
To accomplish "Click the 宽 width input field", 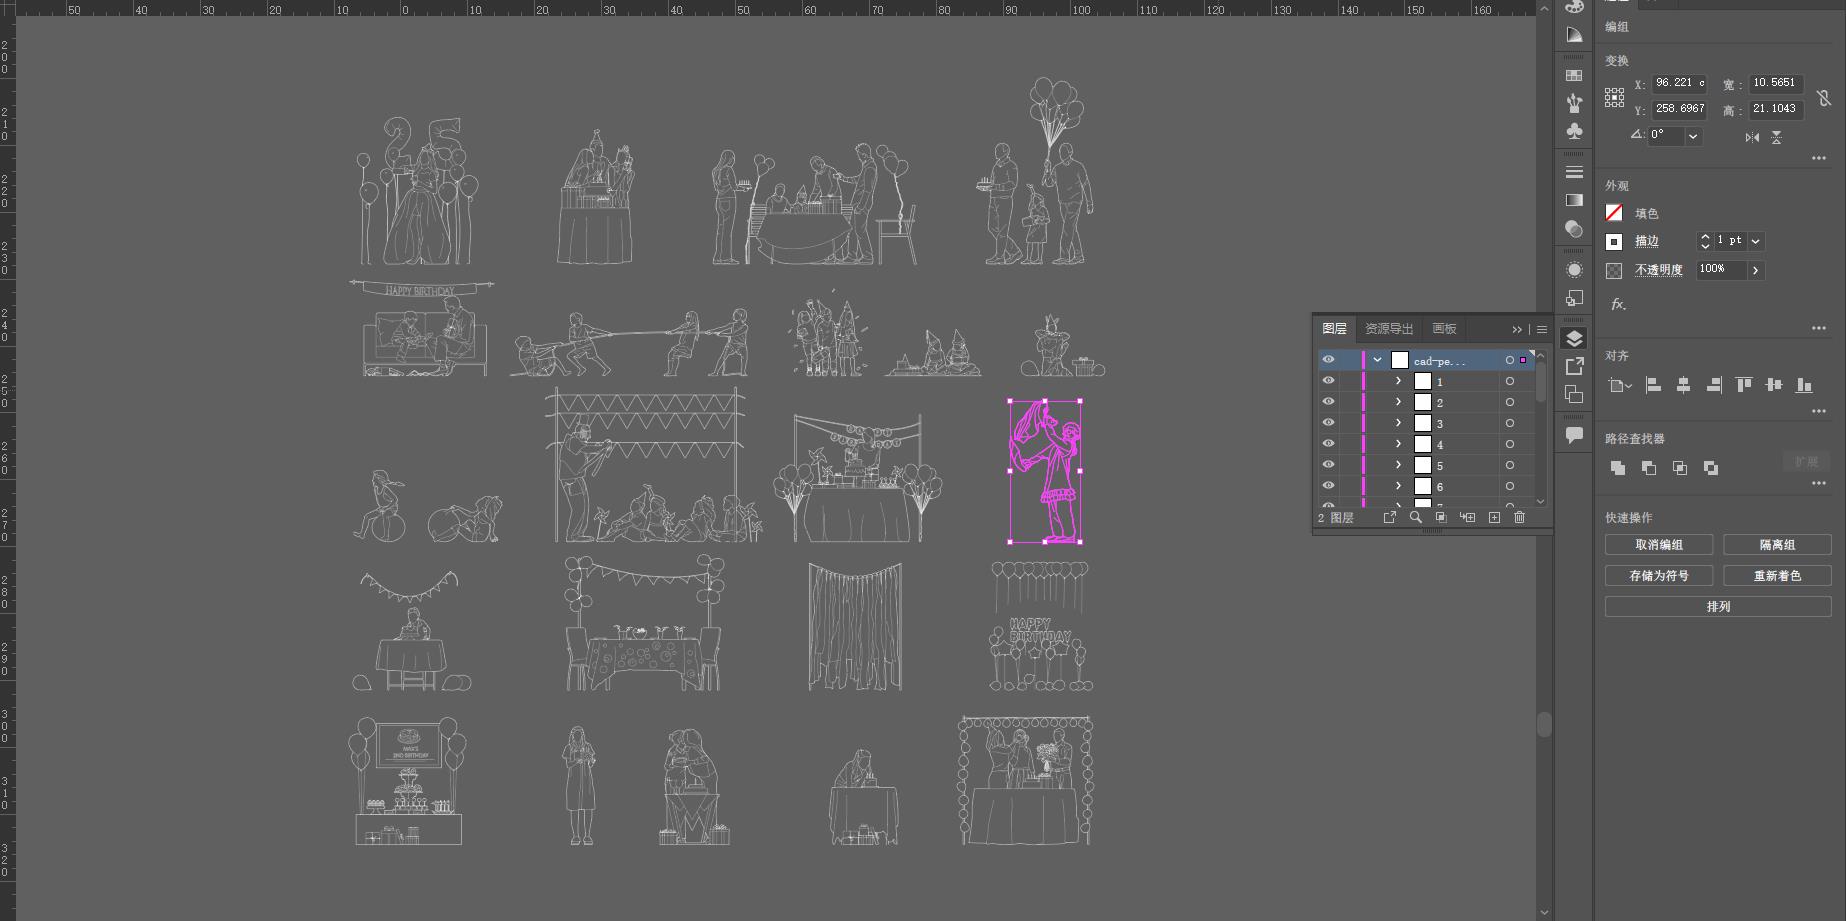I will (1774, 83).
